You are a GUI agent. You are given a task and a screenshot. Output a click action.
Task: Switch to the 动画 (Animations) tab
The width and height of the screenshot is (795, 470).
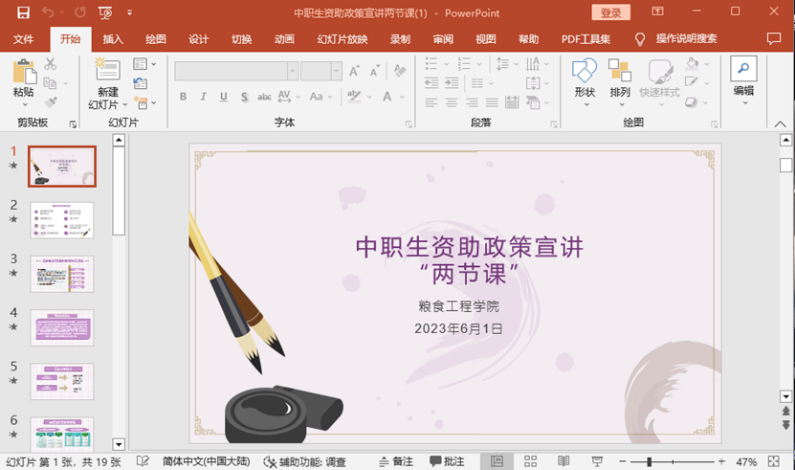pos(284,39)
